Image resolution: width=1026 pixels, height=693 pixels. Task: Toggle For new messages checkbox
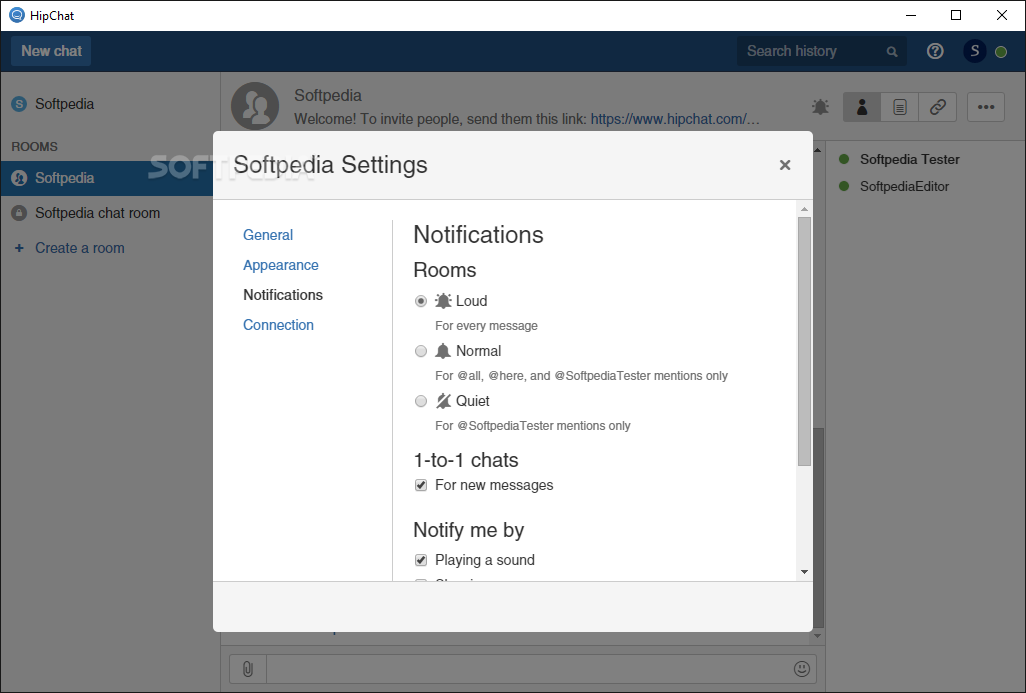pos(421,486)
